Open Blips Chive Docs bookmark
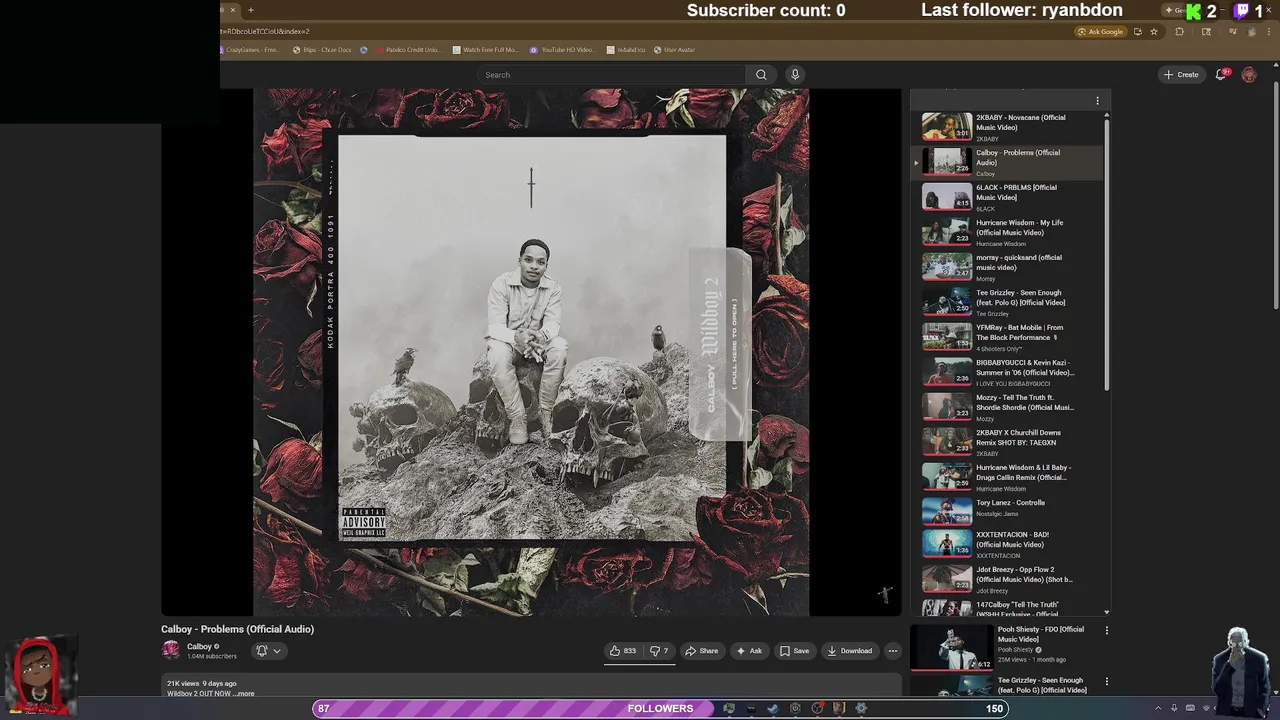This screenshot has width=1280, height=720. (323, 50)
